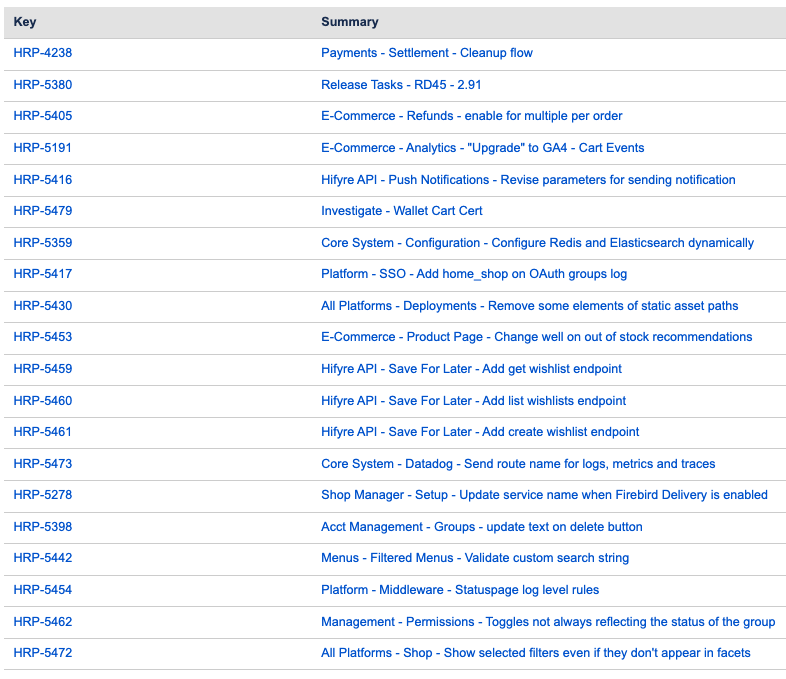This screenshot has height=679, width=786.
Task: Click issue key HRP-5359
Action: coord(43,243)
